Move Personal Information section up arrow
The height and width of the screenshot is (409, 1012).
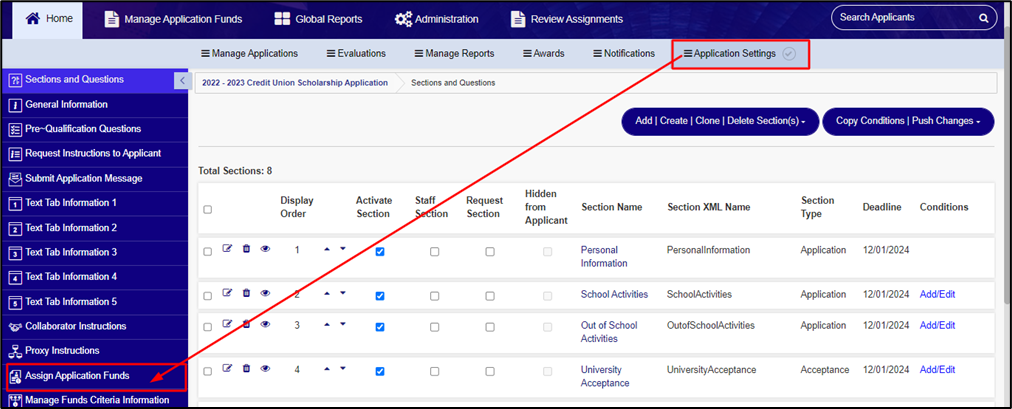point(327,248)
